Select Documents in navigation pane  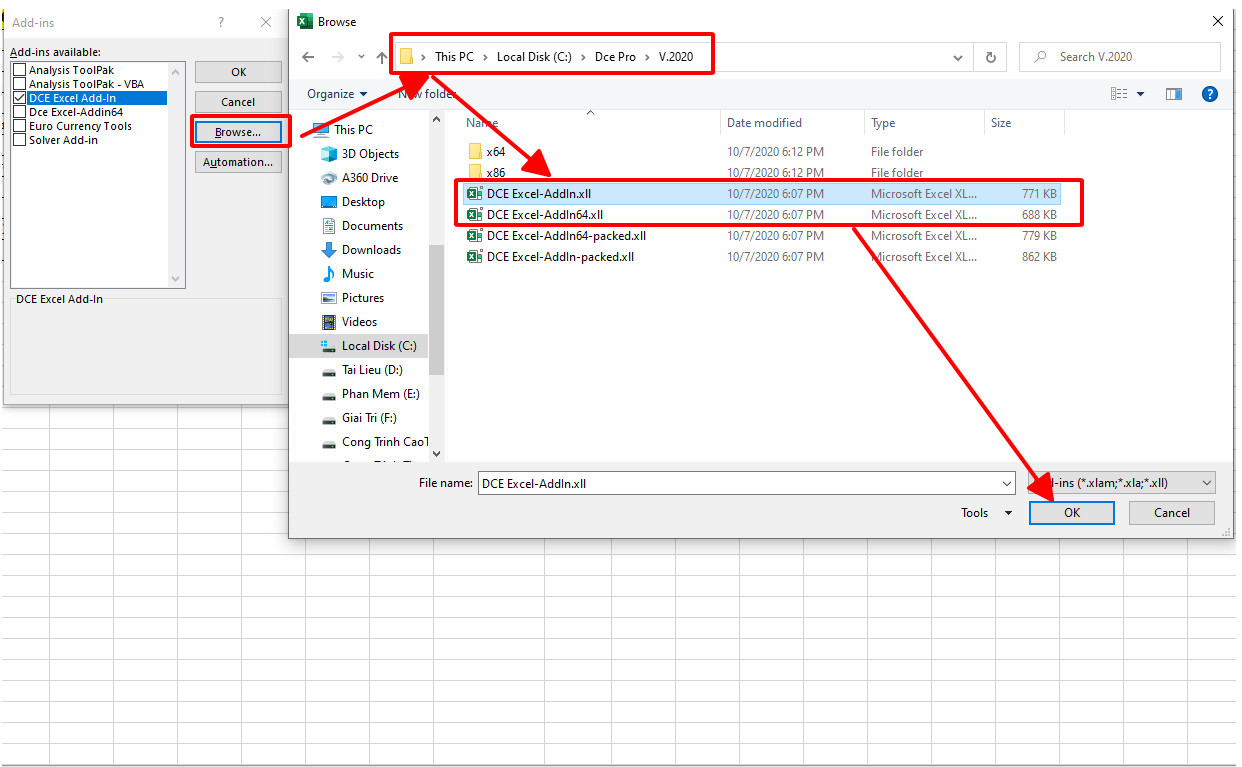point(372,226)
